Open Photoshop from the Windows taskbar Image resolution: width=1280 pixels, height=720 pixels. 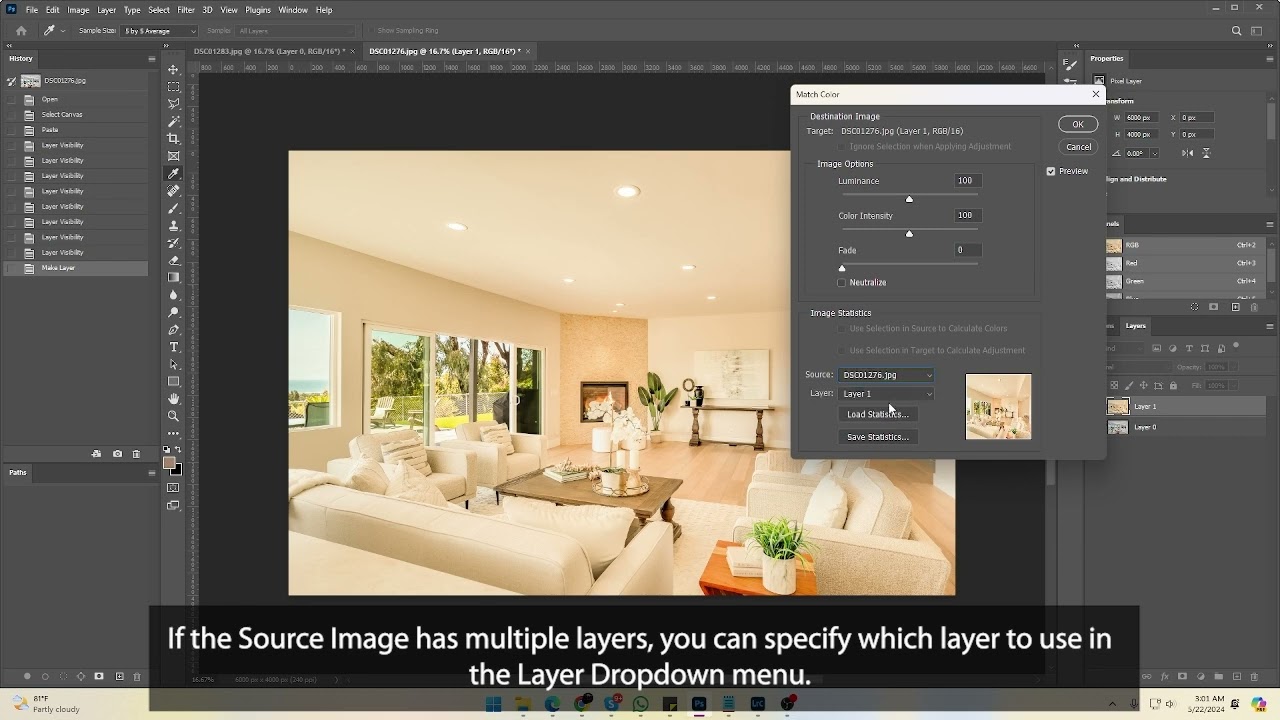click(699, 704)
